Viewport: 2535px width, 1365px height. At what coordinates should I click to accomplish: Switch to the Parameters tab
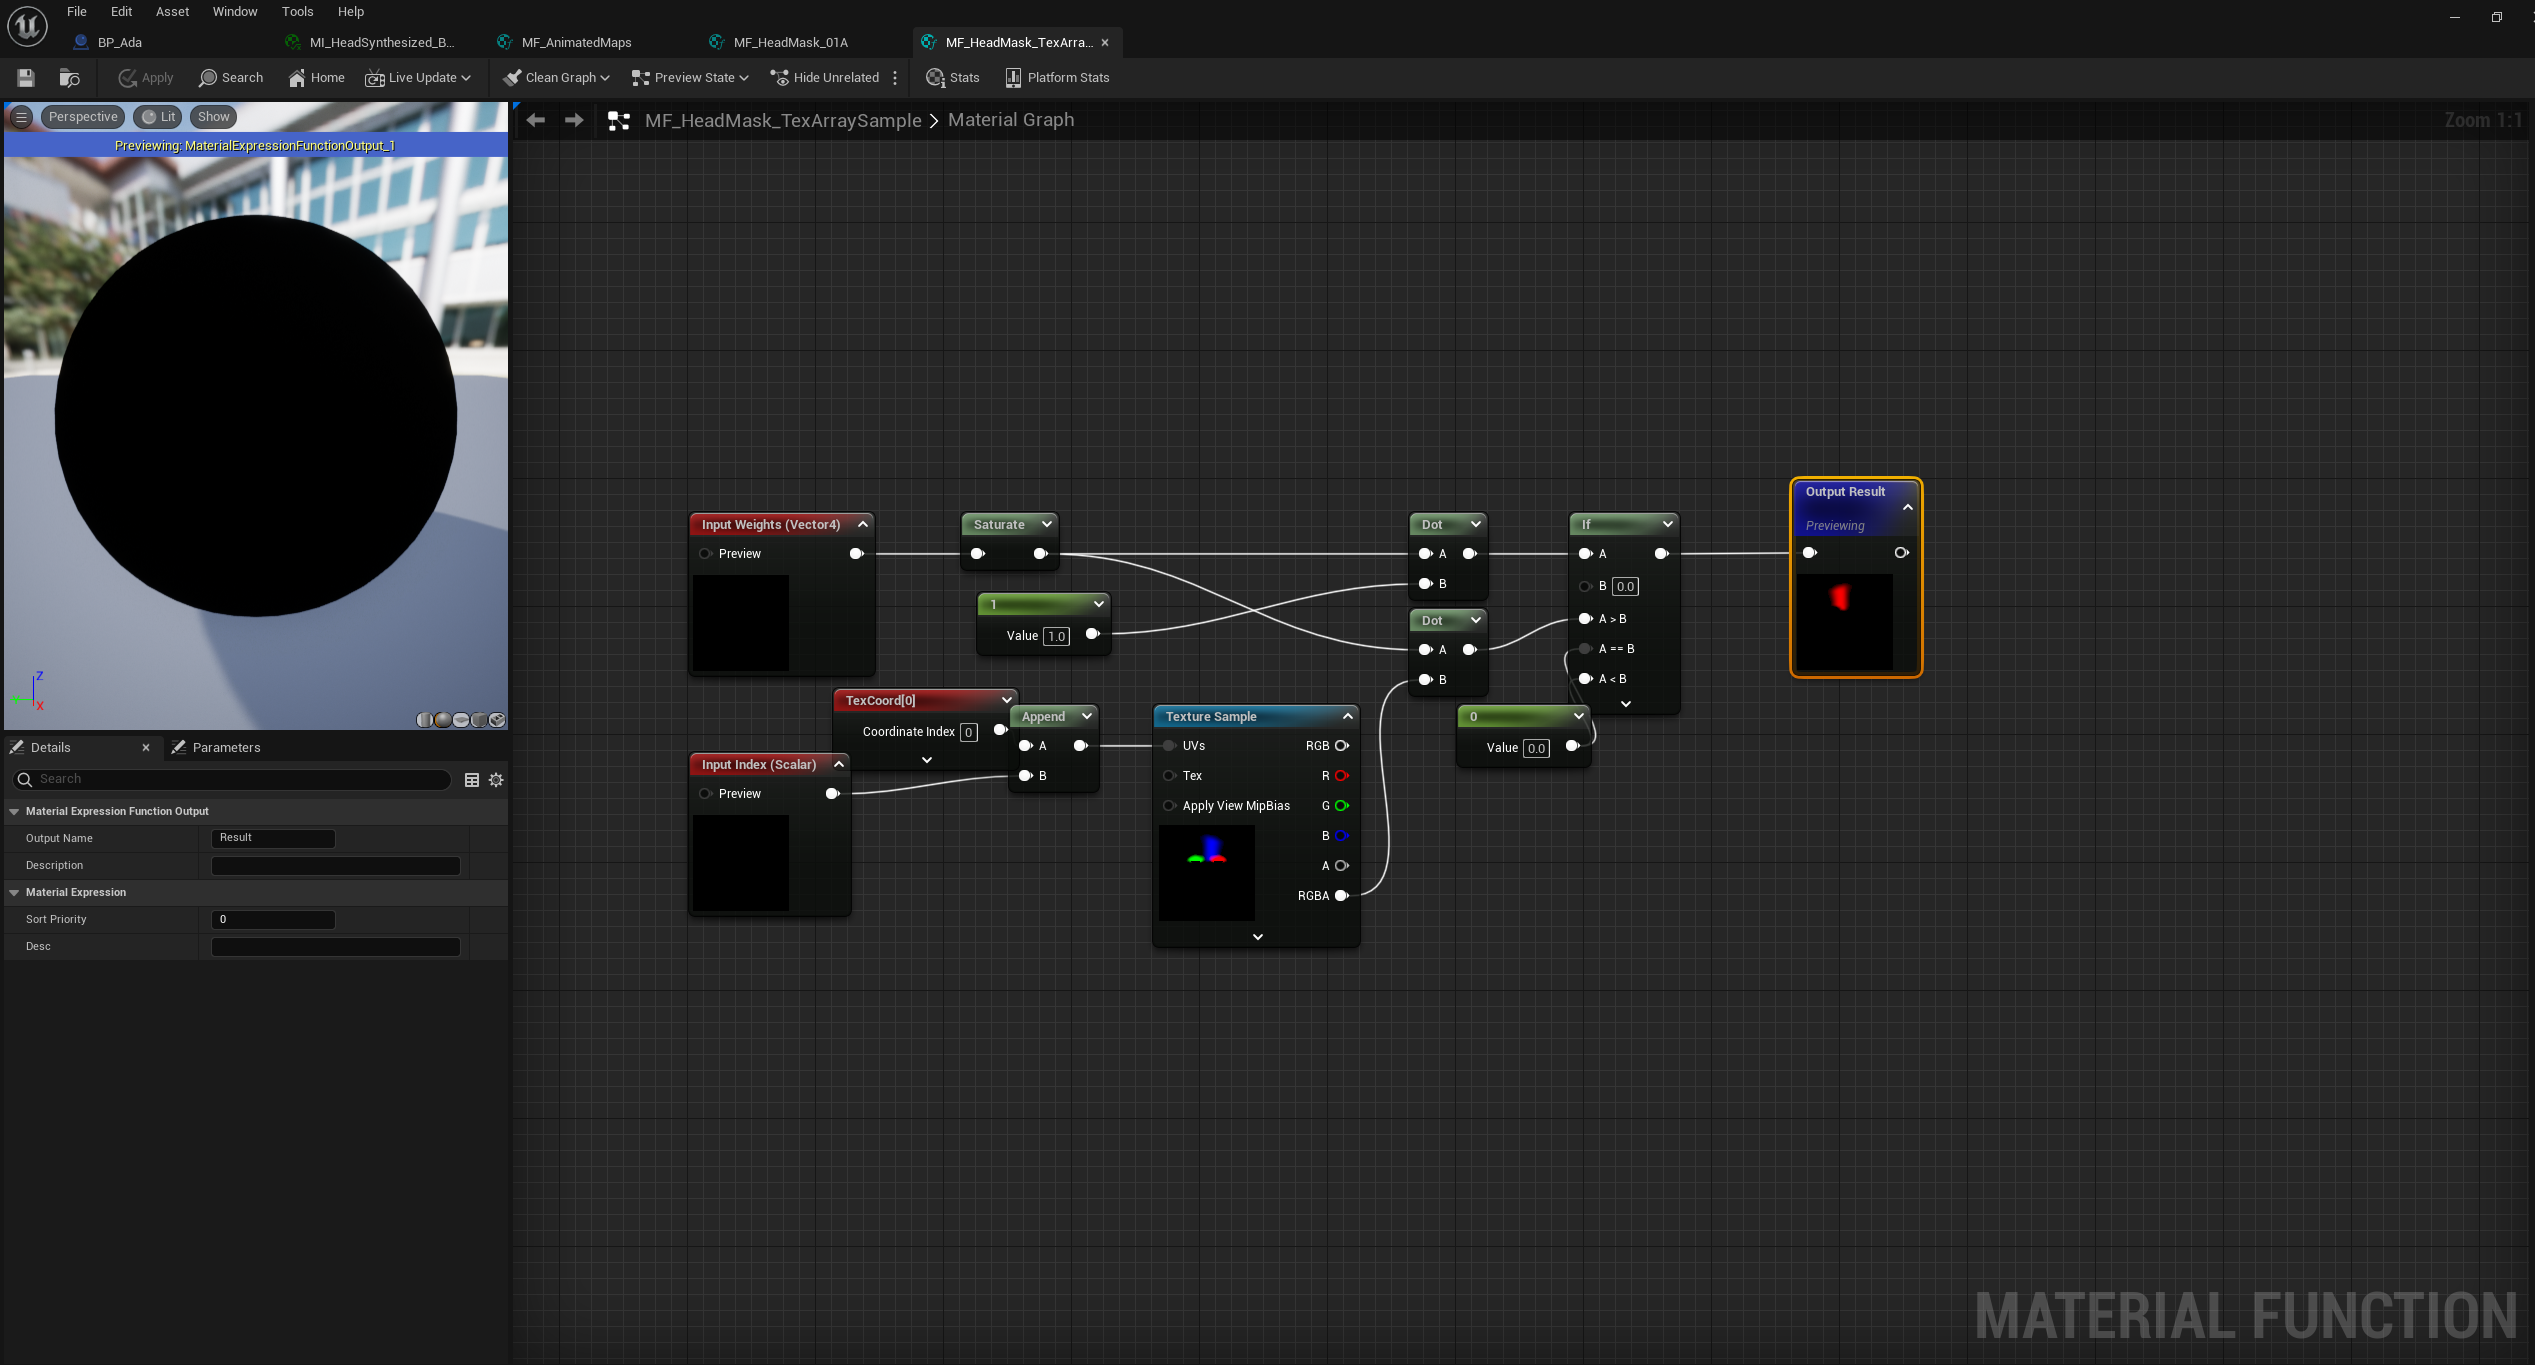tap(228, 747)
